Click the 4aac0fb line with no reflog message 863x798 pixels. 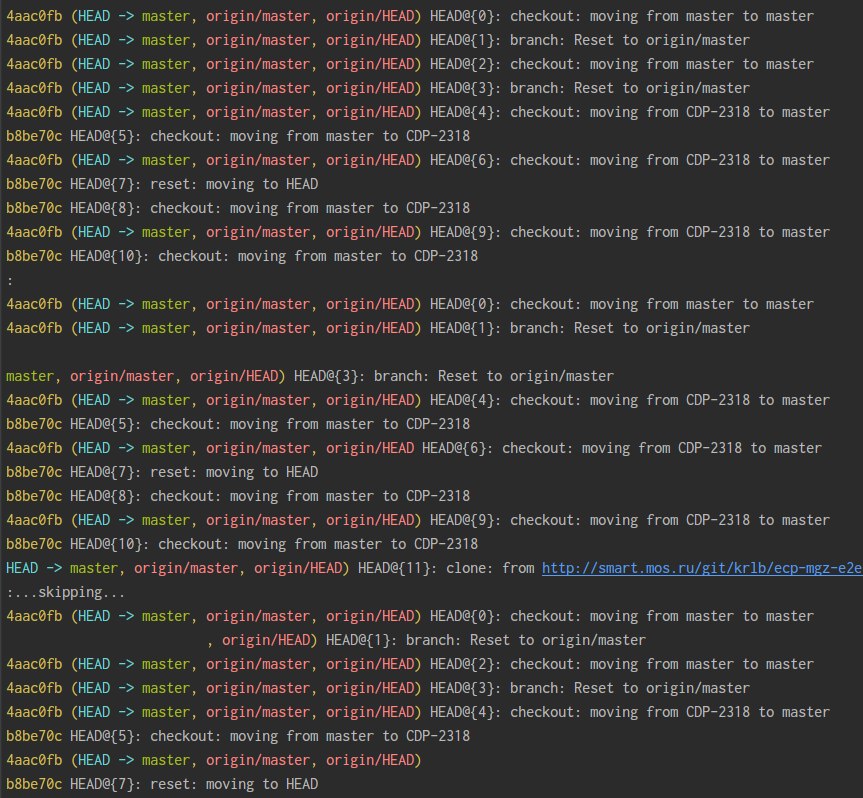tap(214, 760)
